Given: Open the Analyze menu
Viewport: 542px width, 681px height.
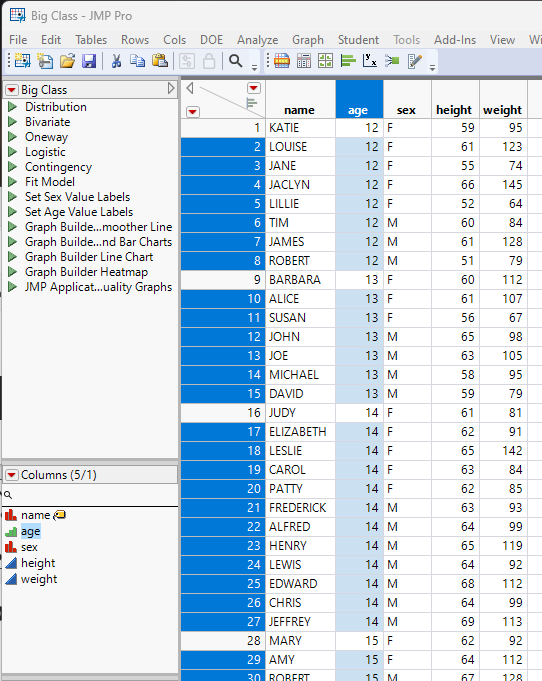Looking at the screenshot, I should (x=258, y=40).
